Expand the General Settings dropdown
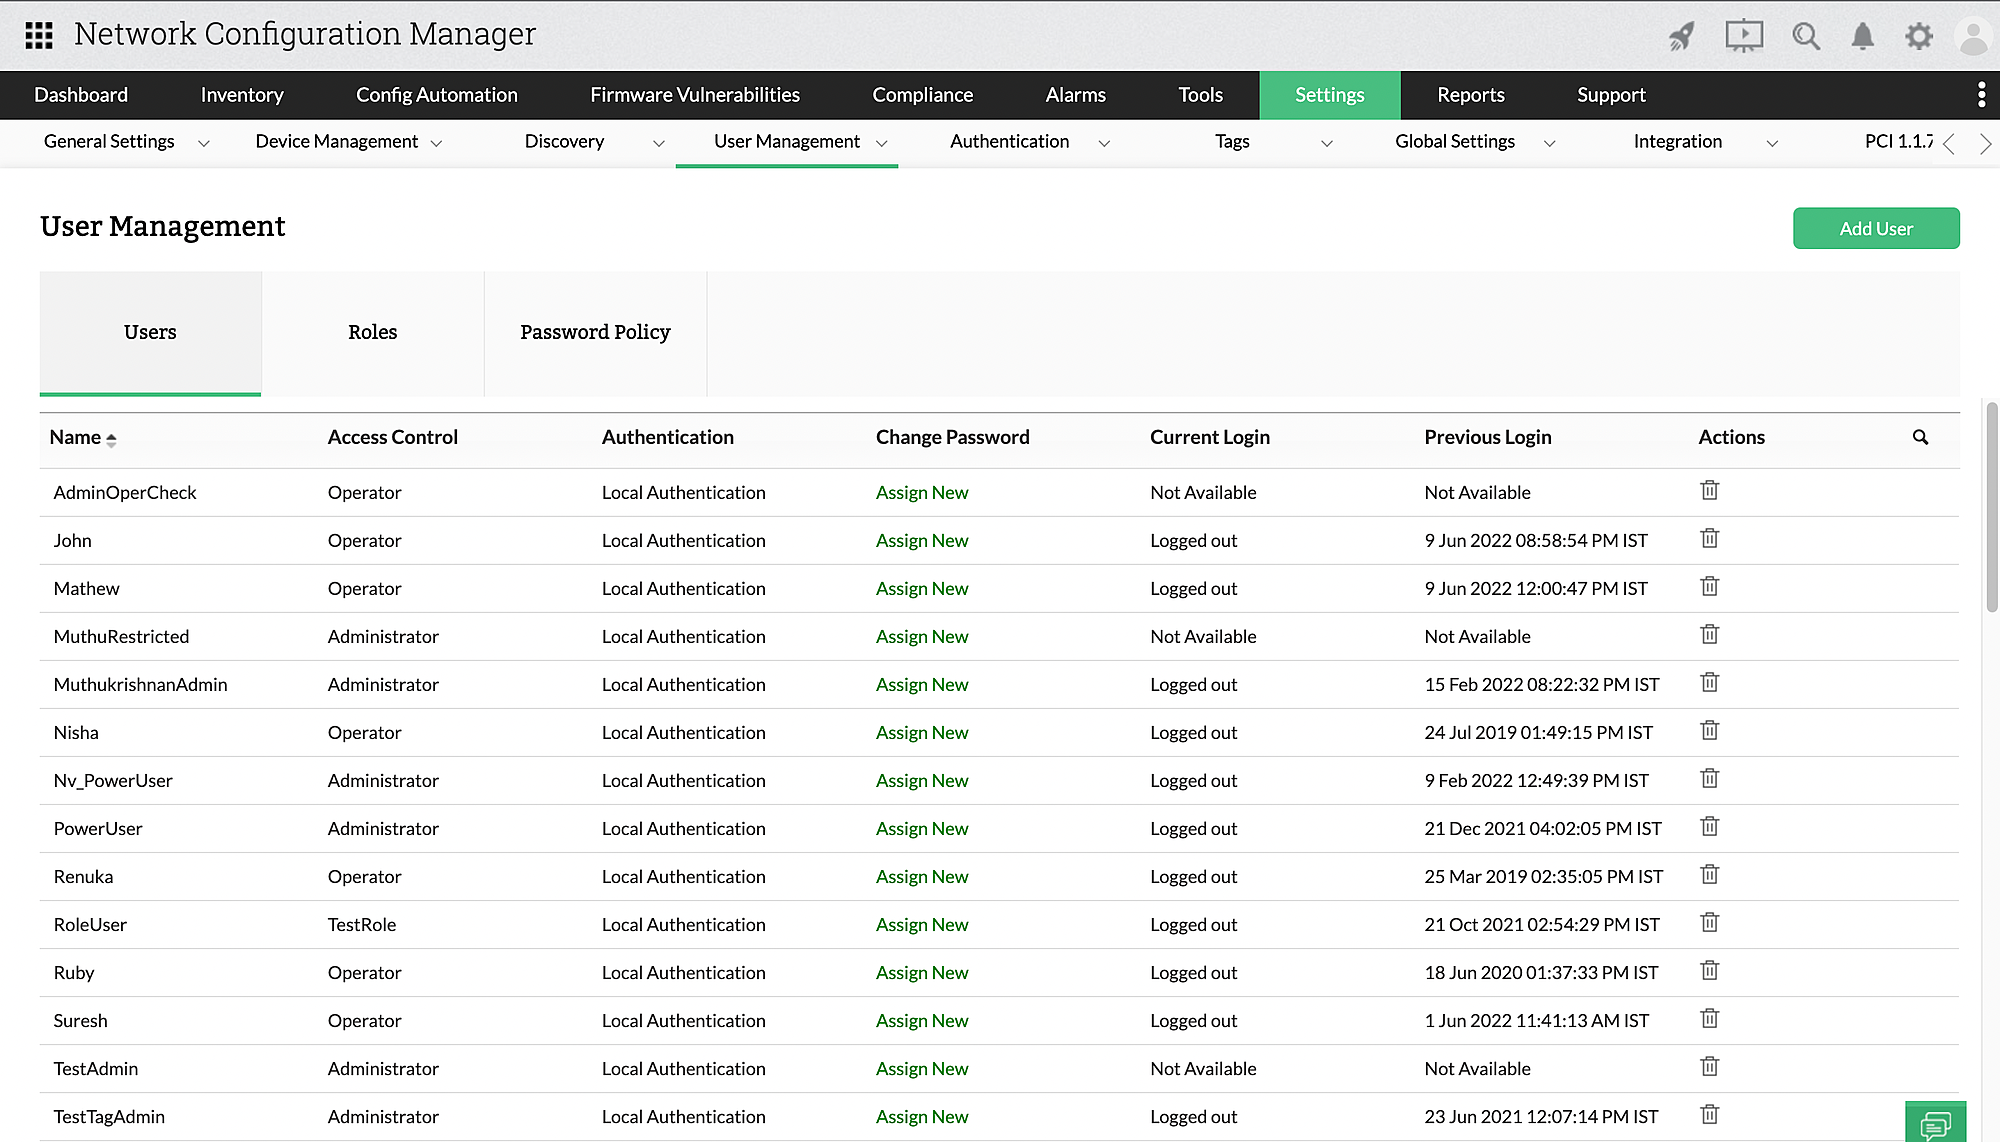 [204, 143]
